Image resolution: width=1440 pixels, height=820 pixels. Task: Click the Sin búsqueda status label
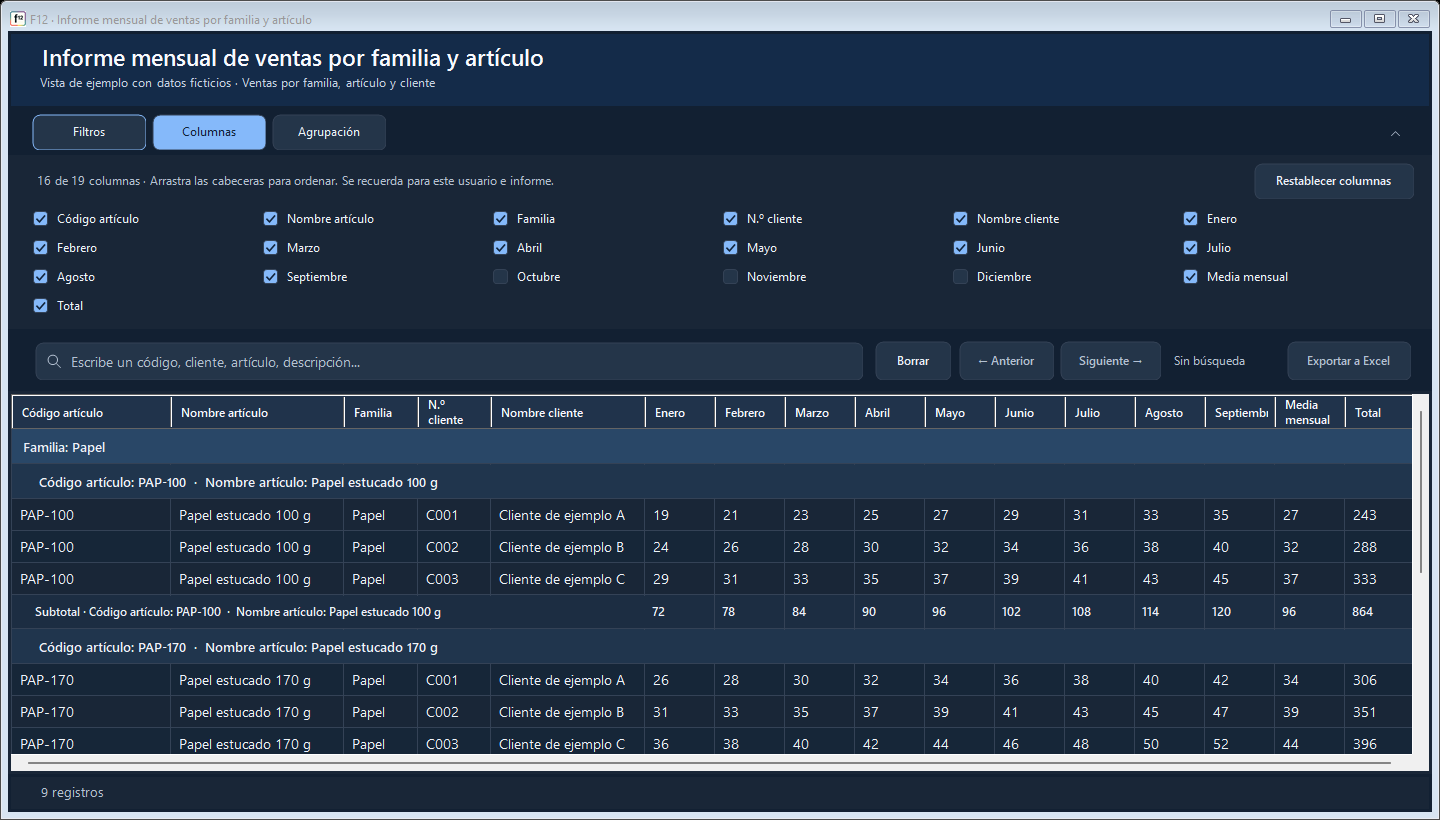point(1209,361)
